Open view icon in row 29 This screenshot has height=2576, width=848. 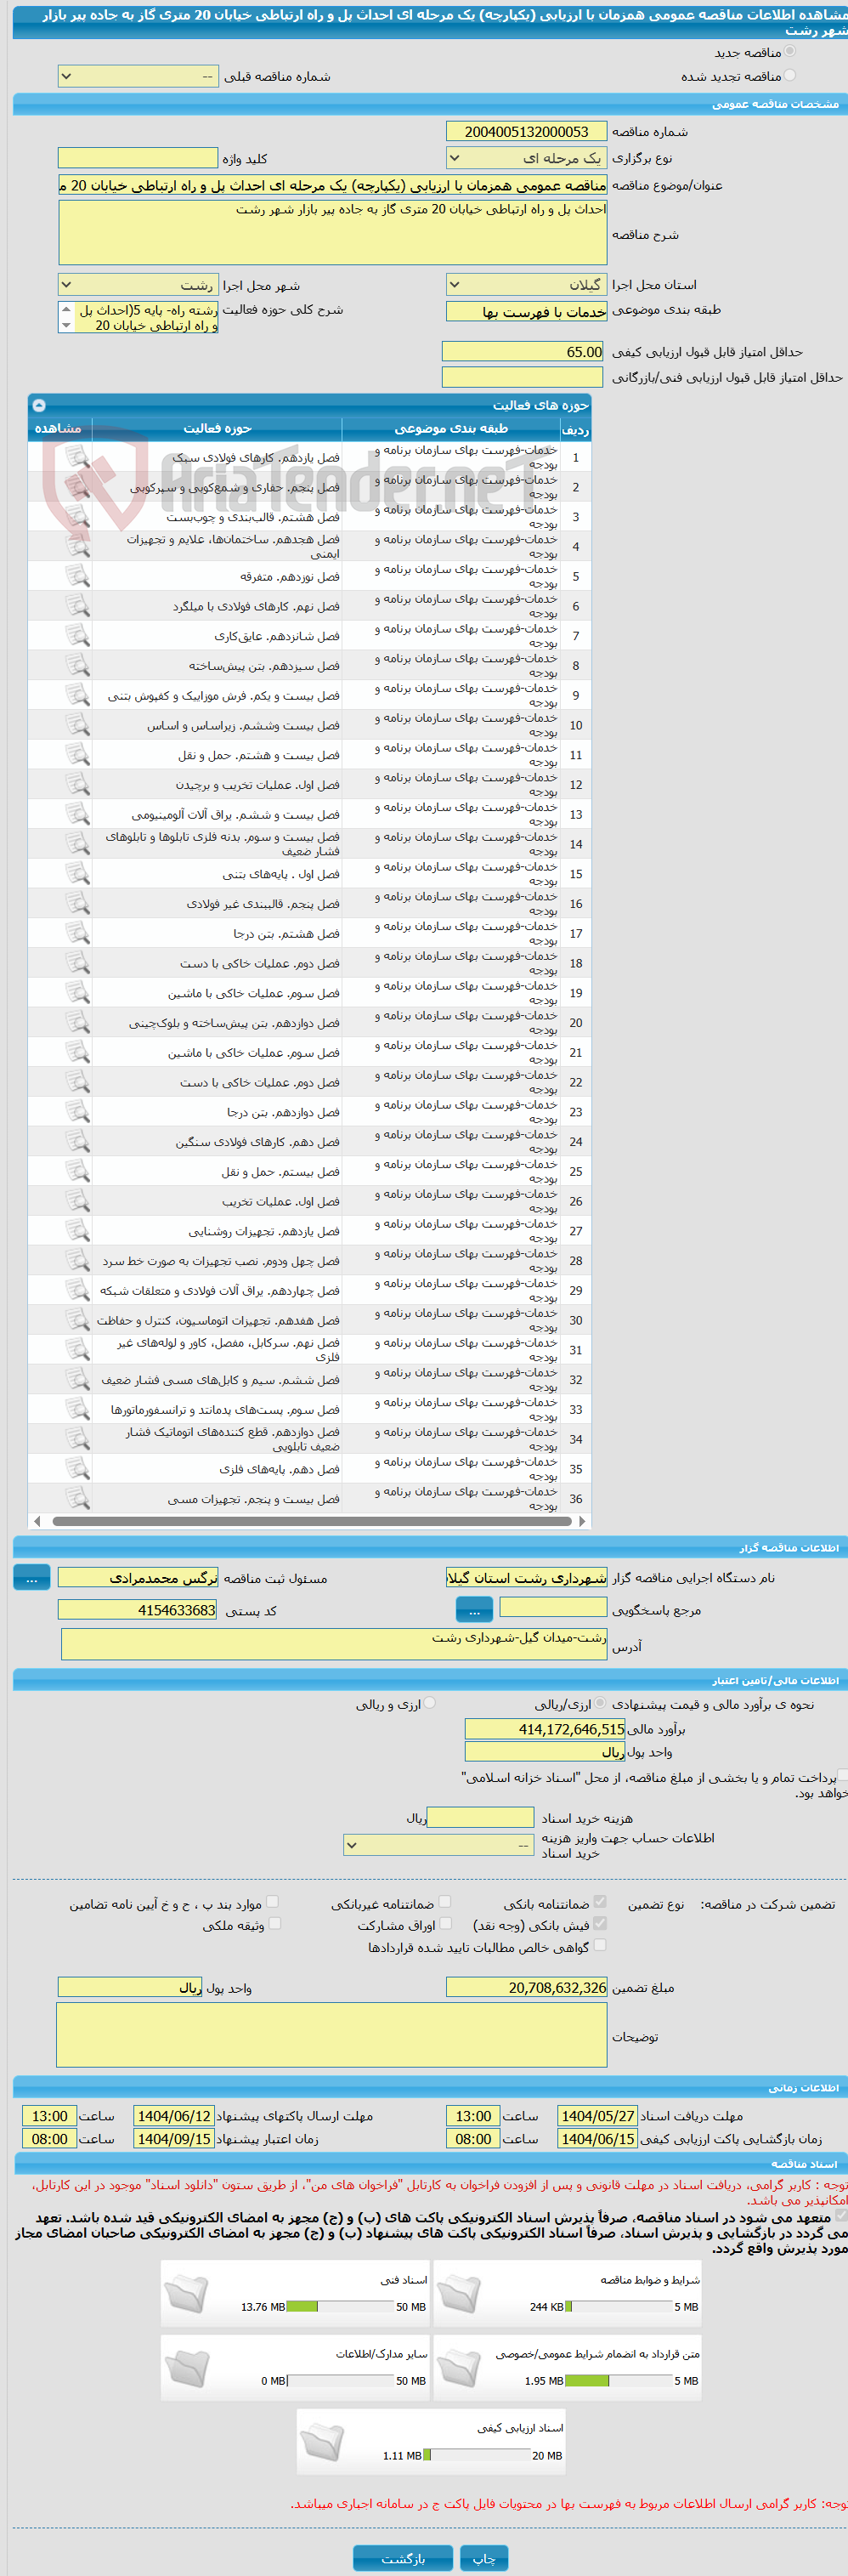click(77, 1290)
